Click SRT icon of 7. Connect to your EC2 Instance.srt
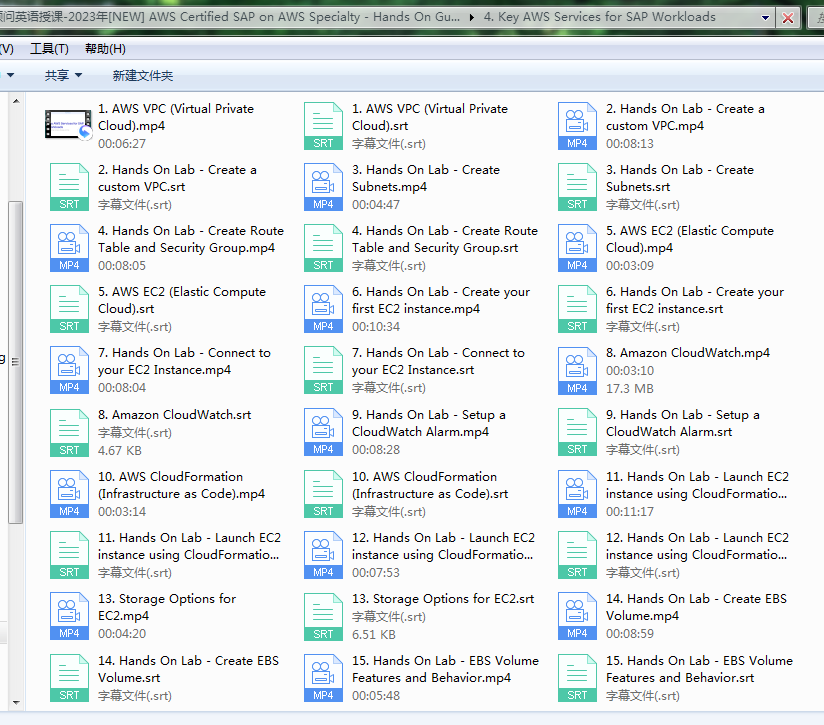This screenshot has width=824, height=725. point(323,370)
